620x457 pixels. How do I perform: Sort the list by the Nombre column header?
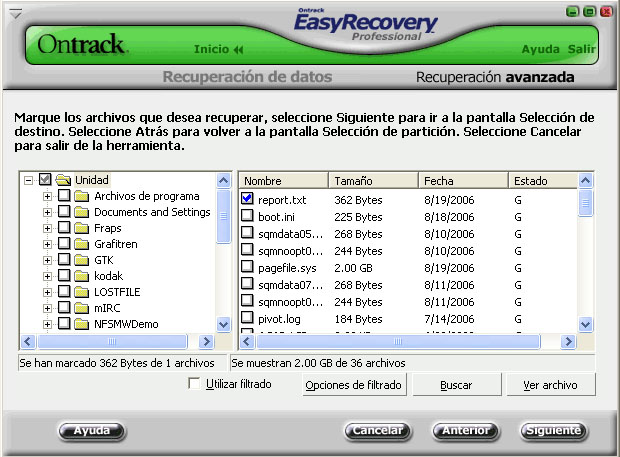(284, 181)
